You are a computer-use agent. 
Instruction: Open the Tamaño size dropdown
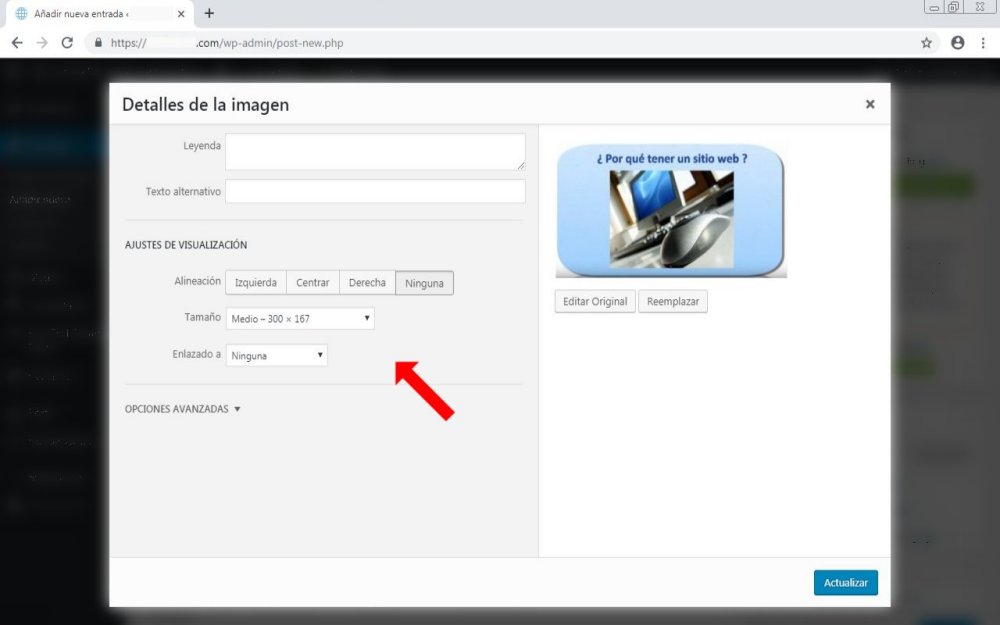(300, 318)
